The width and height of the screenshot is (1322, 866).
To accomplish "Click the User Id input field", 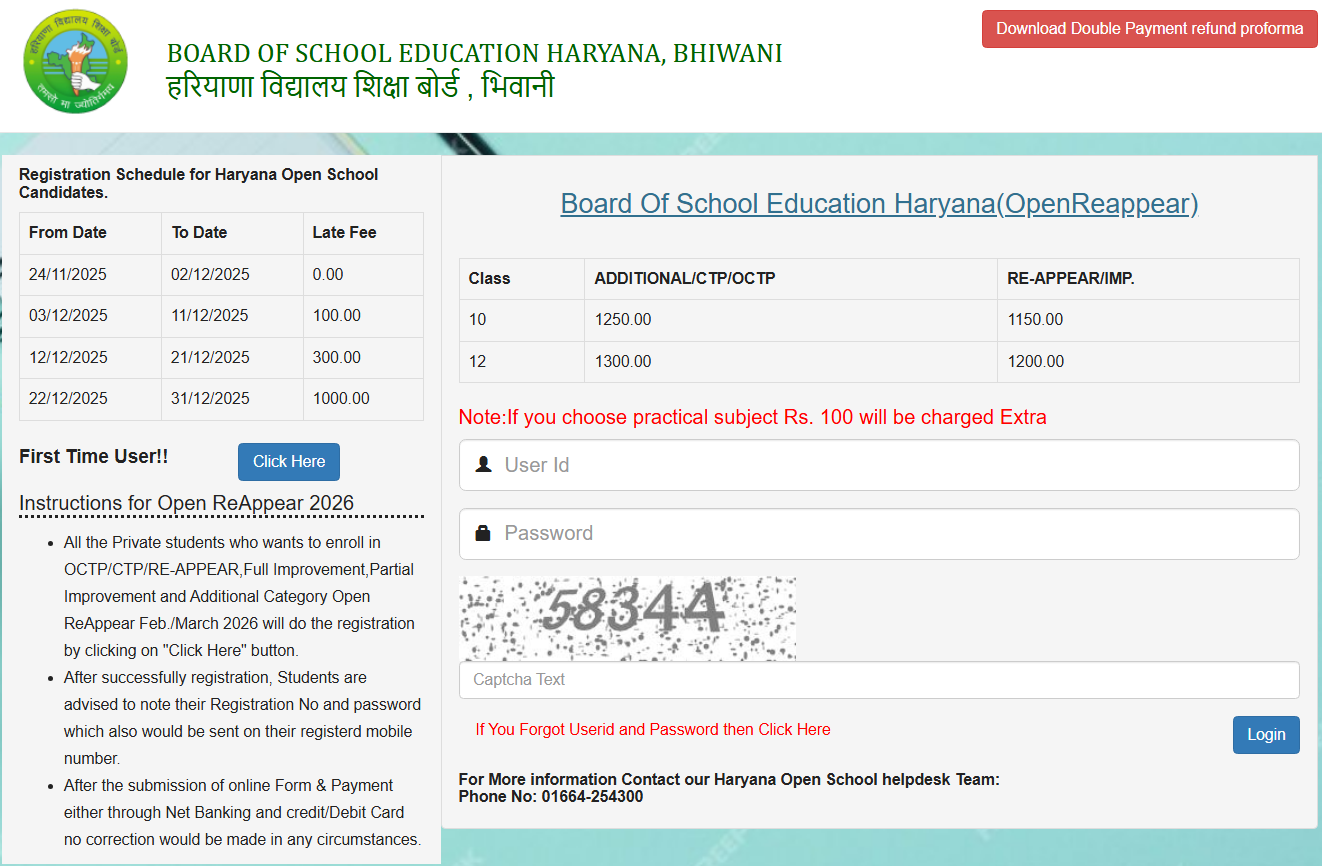I will (700, 465).
